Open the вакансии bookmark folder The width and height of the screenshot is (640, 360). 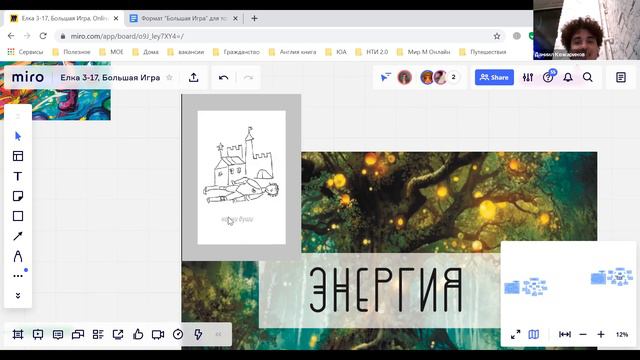[186, 52]
